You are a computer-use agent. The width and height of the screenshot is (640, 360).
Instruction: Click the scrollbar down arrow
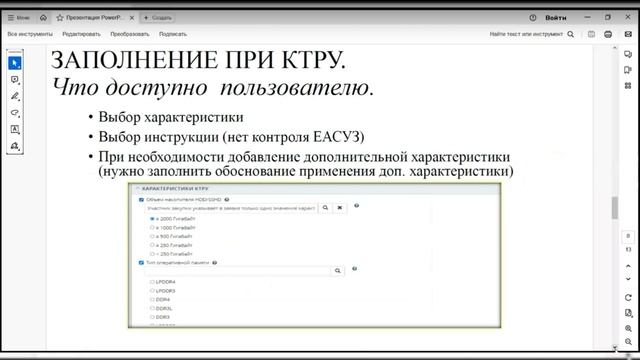click(x=615, y=347)
